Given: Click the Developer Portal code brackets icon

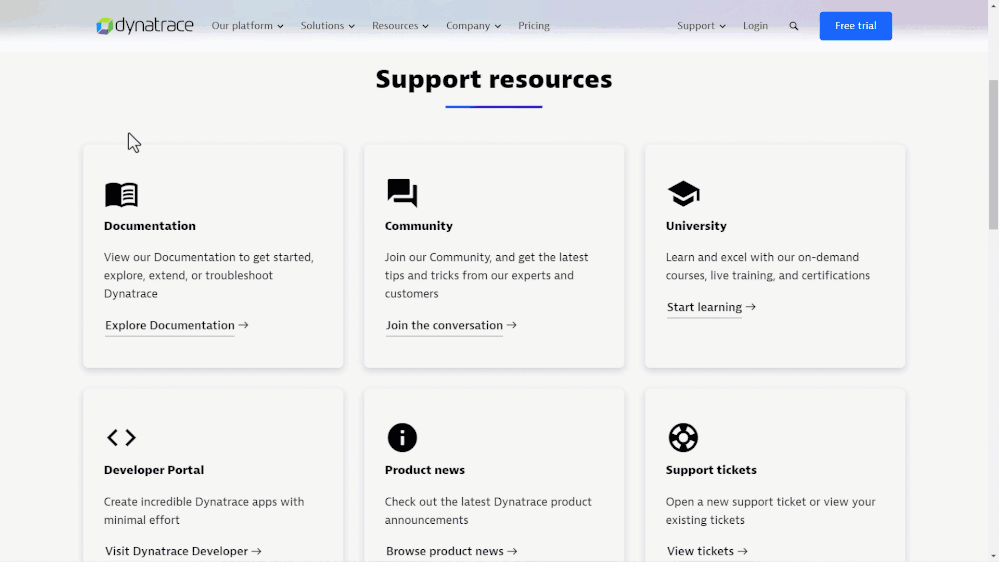Looking at the screenshot, I should coord(121,437).
